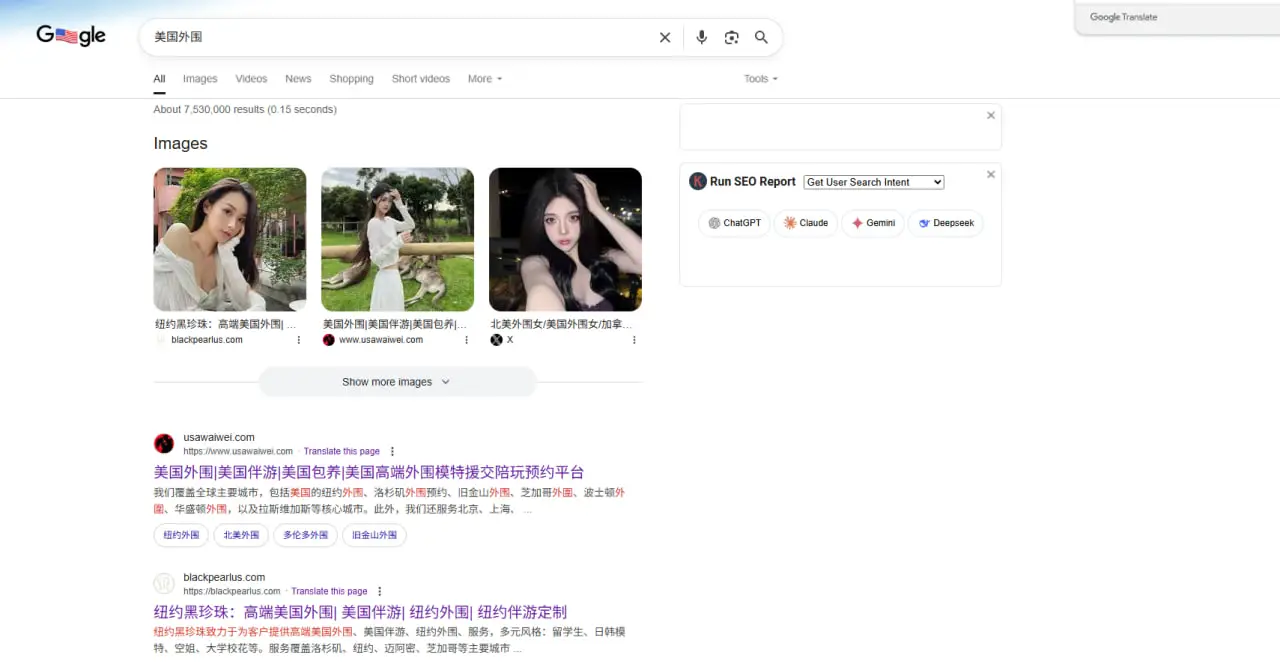Open search by image camera icon
1280x667 pixels.
coord(732,37)
